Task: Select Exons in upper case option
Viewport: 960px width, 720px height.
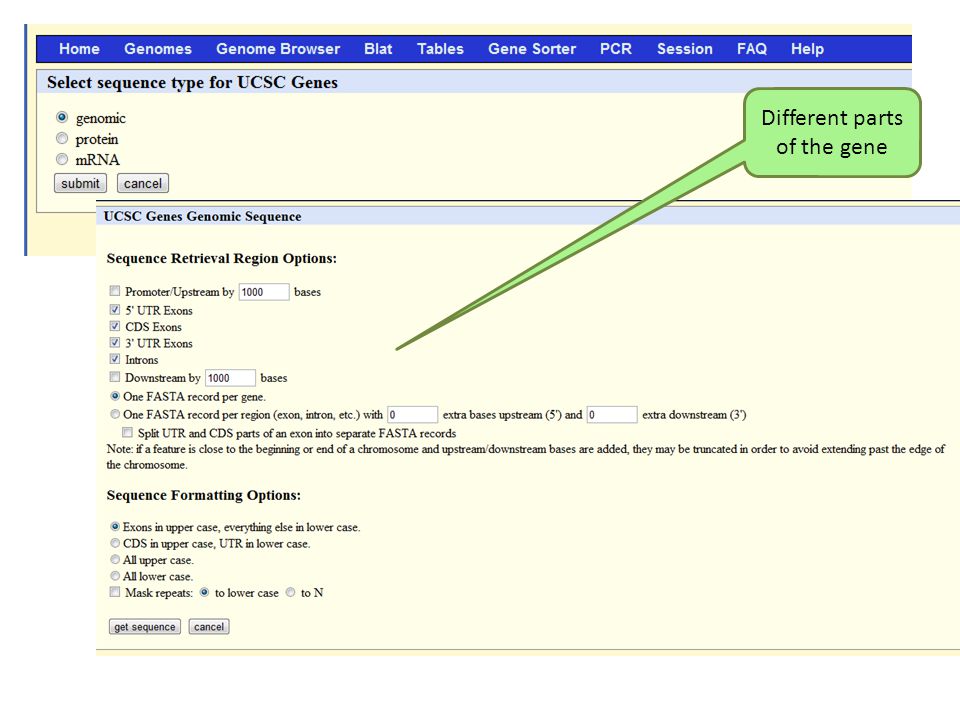Action: pyautogui.click(x=115, y=527)
